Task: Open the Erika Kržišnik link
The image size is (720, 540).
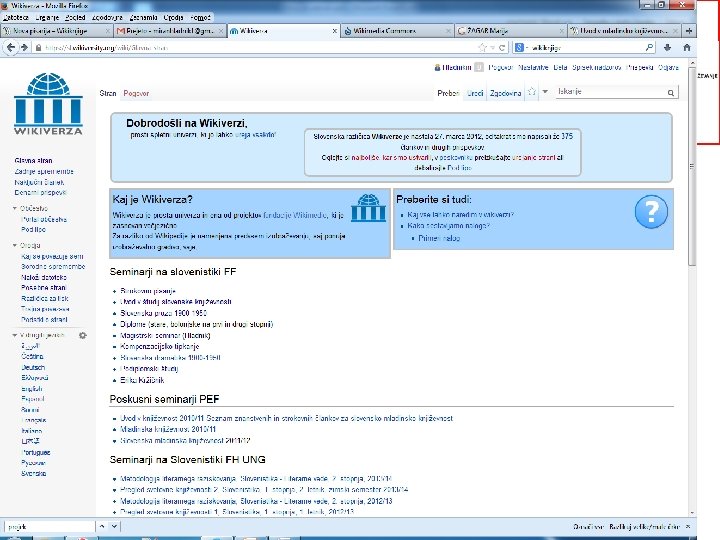Action: pyautogui.click(x=142, y=380)
